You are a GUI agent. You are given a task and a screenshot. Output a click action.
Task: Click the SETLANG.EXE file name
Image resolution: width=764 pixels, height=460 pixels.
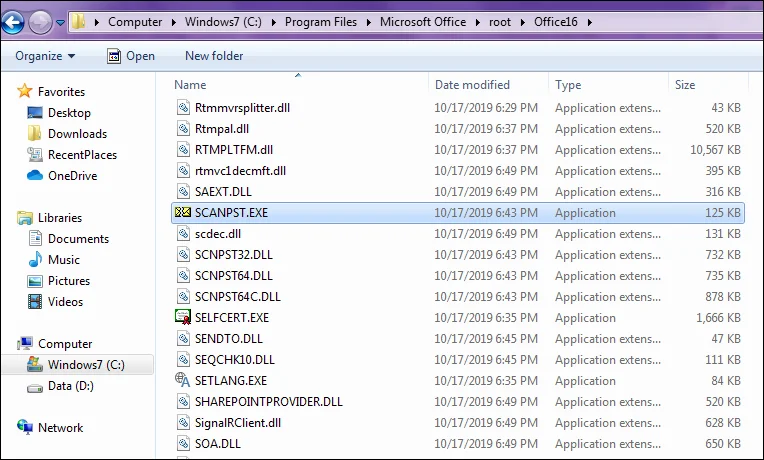[231, 381]
